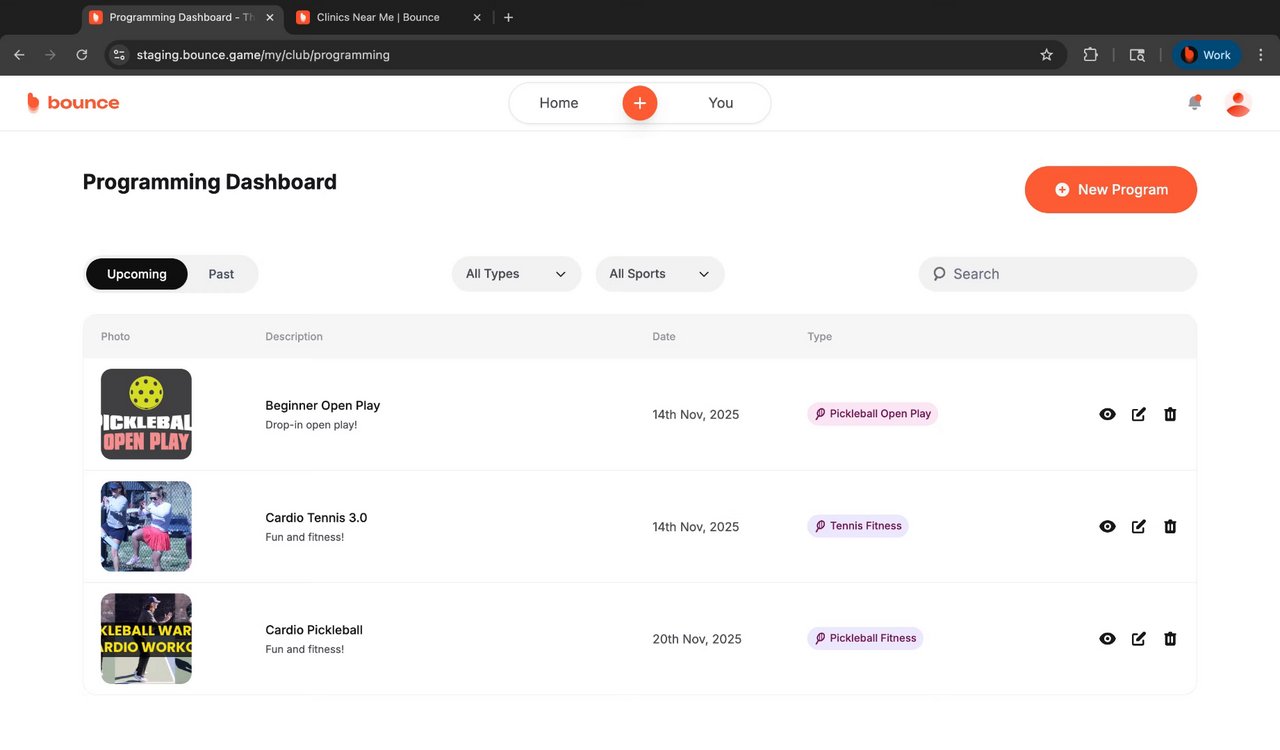
Task: Go to the Home navigation link
Action: (558, 103)
